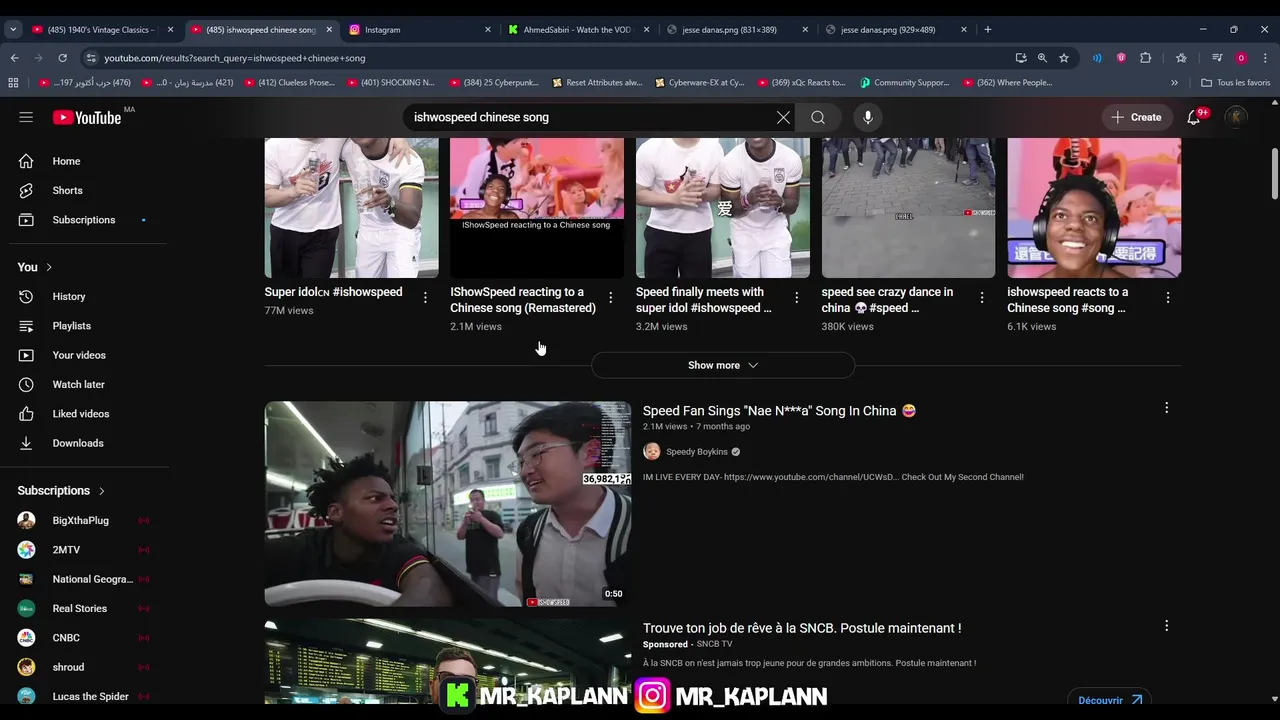Show more bookmarks via the overflow chevron
This screenshot has height=720, width=1280.
(1174, 83)
